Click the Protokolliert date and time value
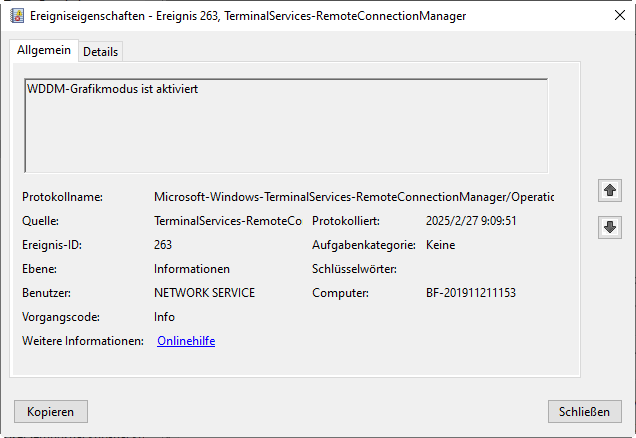636x438 pixels. click(x=472, y=221)
